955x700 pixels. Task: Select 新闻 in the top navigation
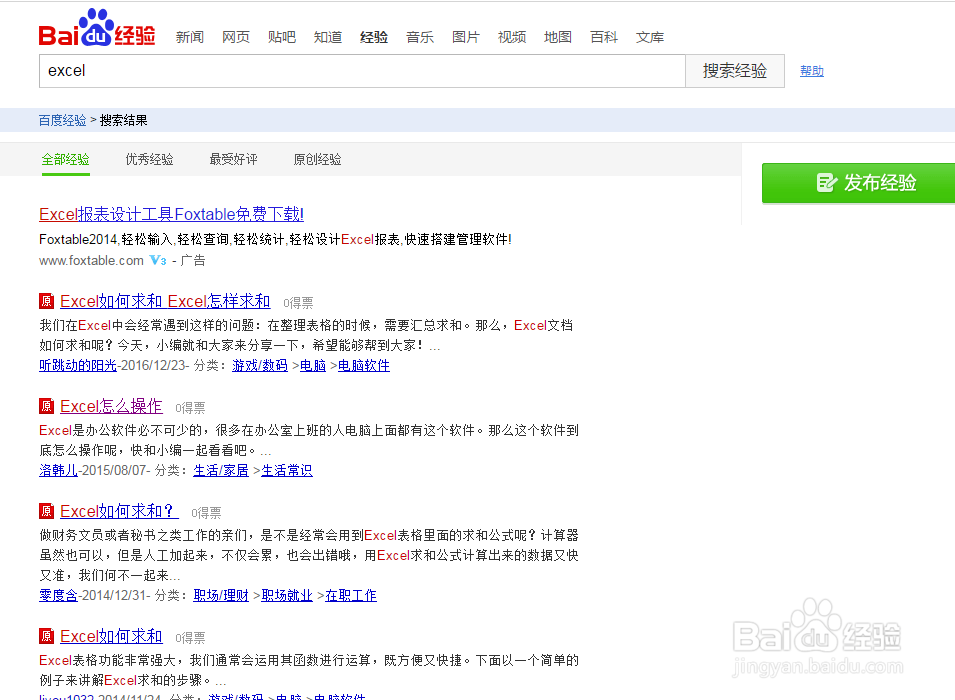190,37
